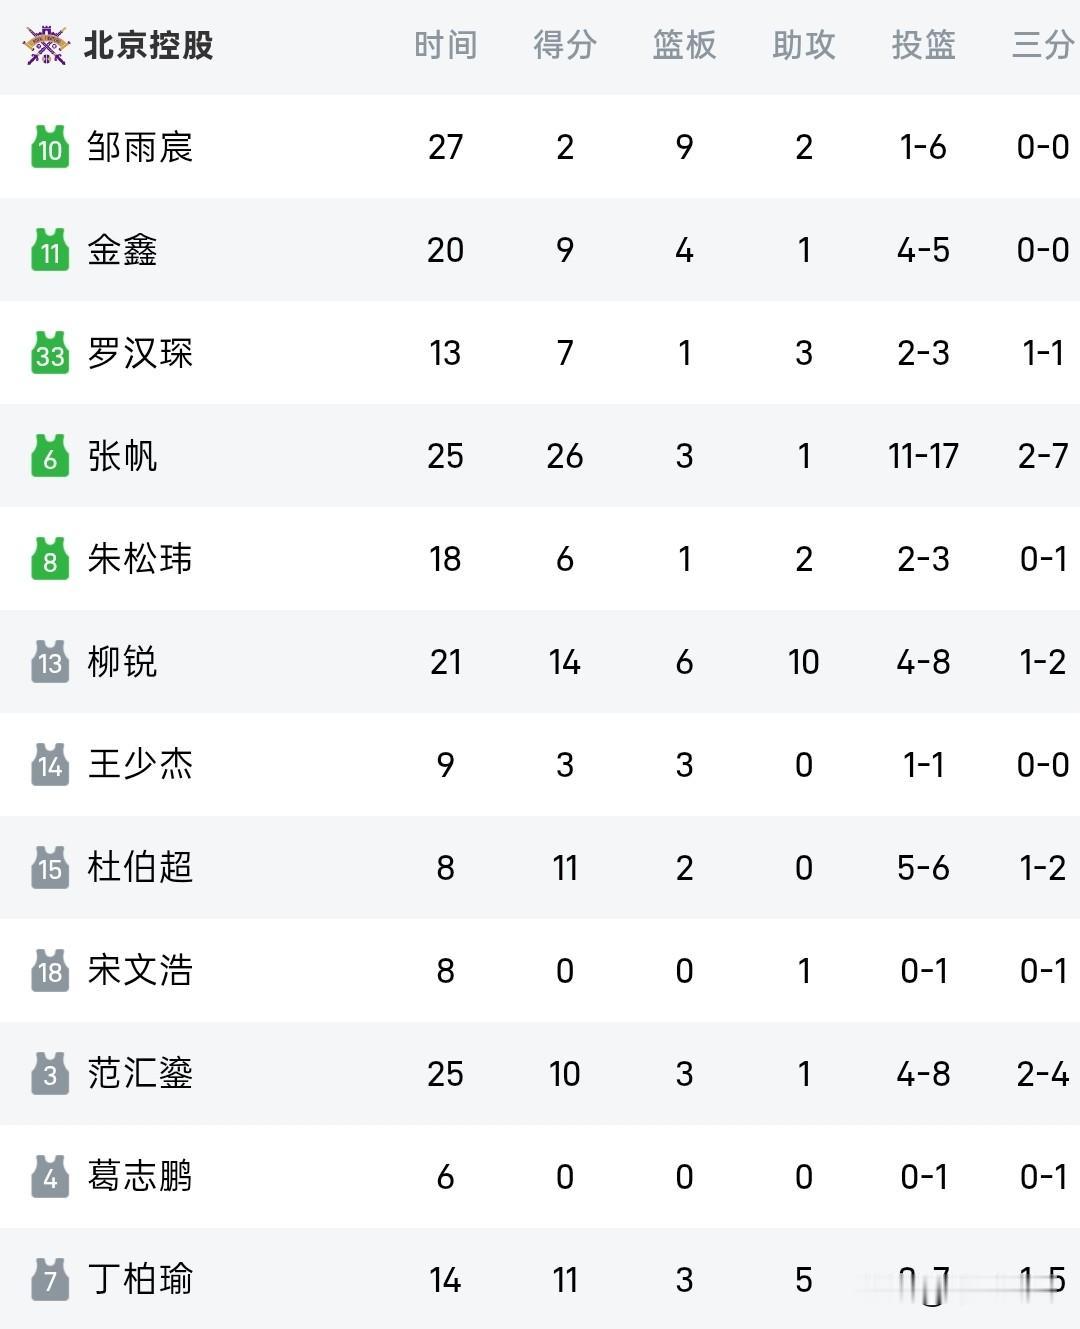Screen dimensions: 1080x1329
Task: Sort by the 时间 column header
Action: [445, 45]
